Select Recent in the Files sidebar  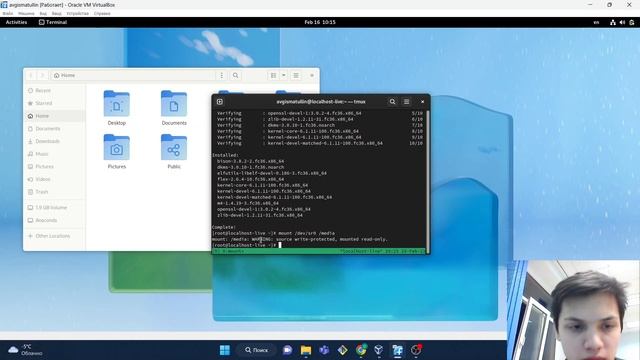click(x=55, y=91)
